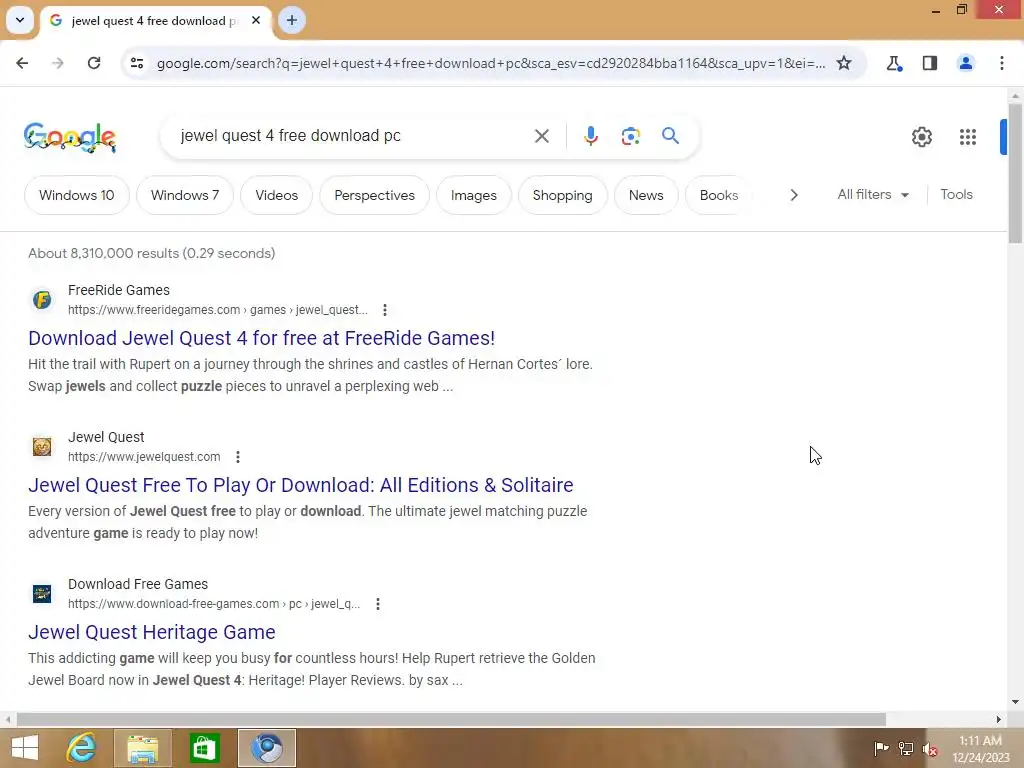The height and width of the screenshot is (768, 1024).
Task: Open Download Jewel Quest 4 FreeRide Games link
Action: point(261,338)
